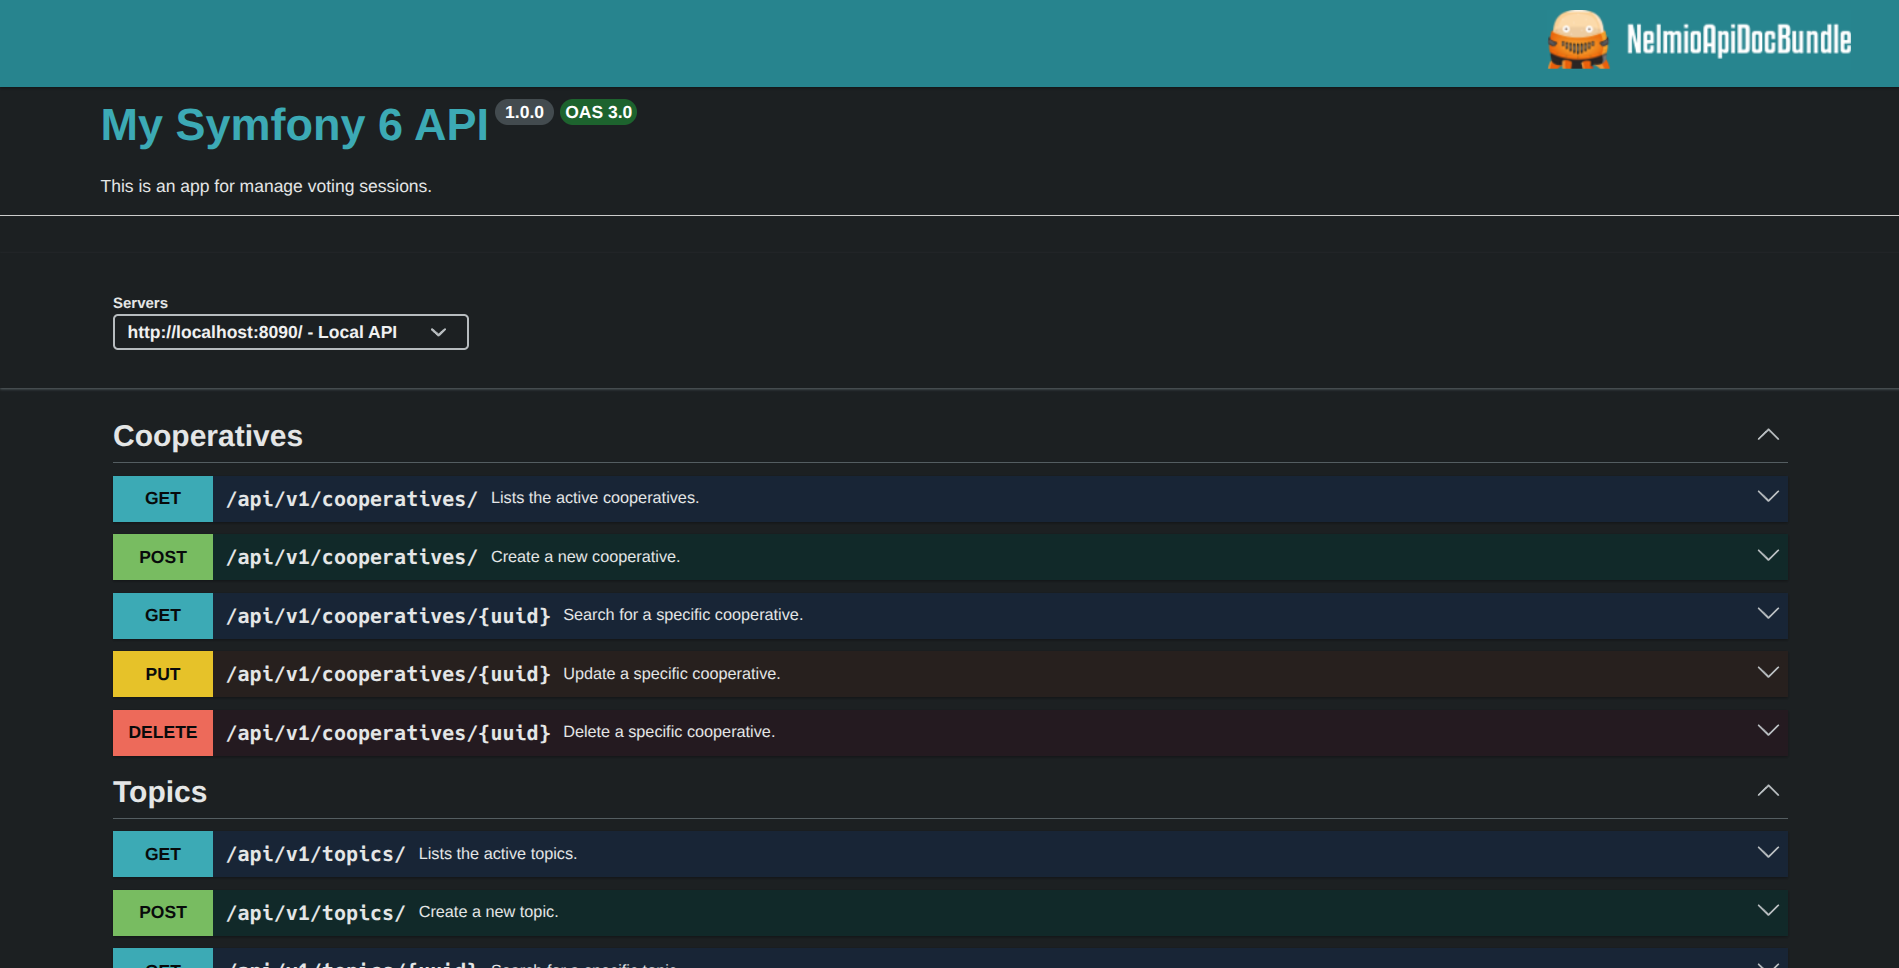The image size is (1899, 968).
Task: Click chevron on POST cooperatives row
Action: (x=1767, y=556)
